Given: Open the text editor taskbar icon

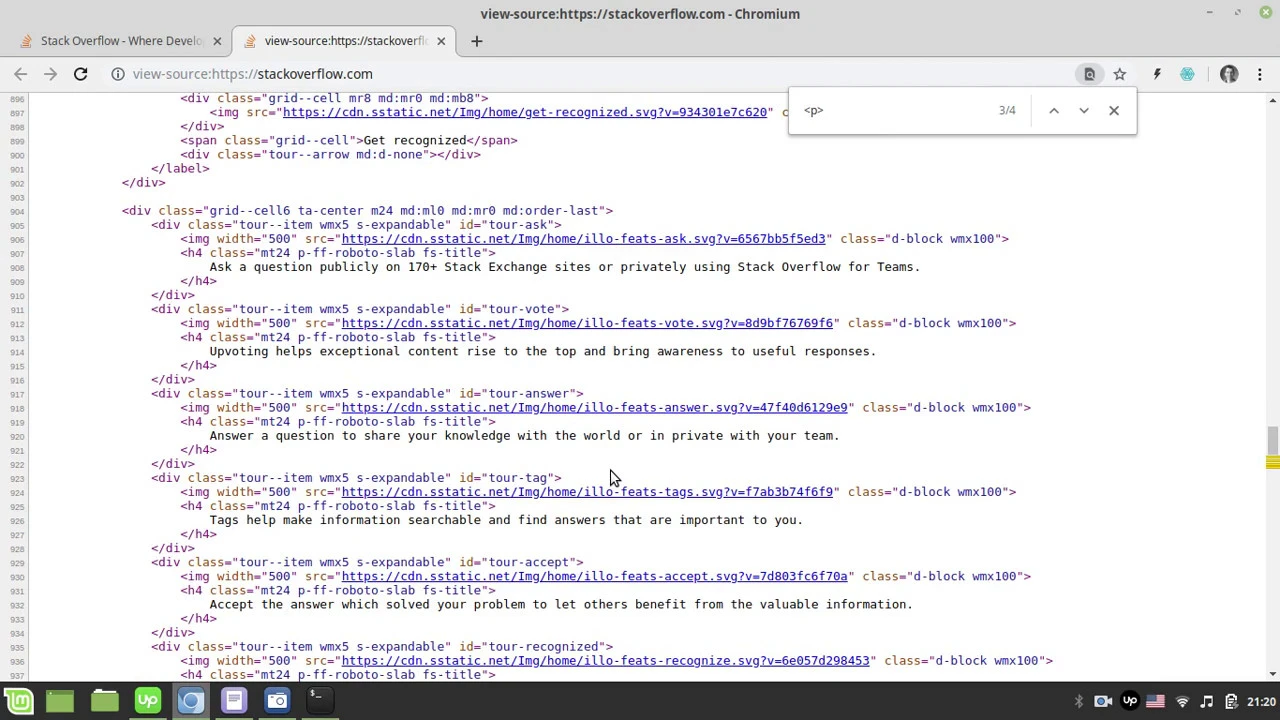Looking at the screenshot, I should coord(234,701).
